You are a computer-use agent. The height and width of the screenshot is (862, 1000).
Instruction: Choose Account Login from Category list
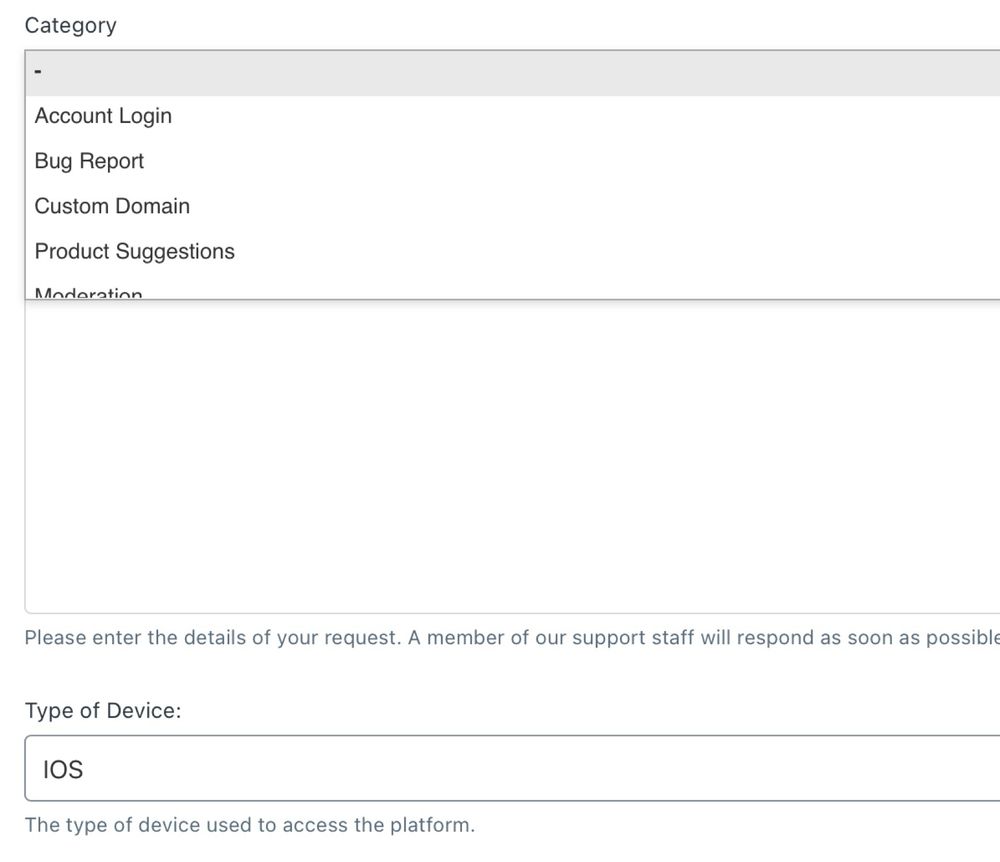[x=103, y=116]
